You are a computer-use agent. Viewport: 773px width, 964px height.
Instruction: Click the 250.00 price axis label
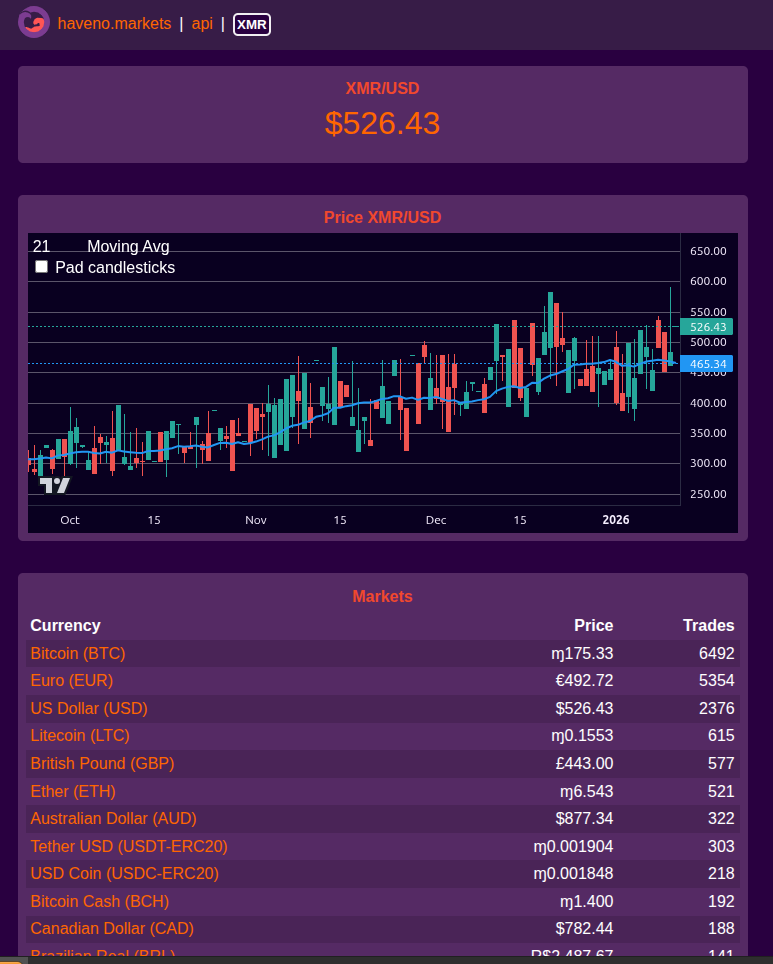pos(708,494)
